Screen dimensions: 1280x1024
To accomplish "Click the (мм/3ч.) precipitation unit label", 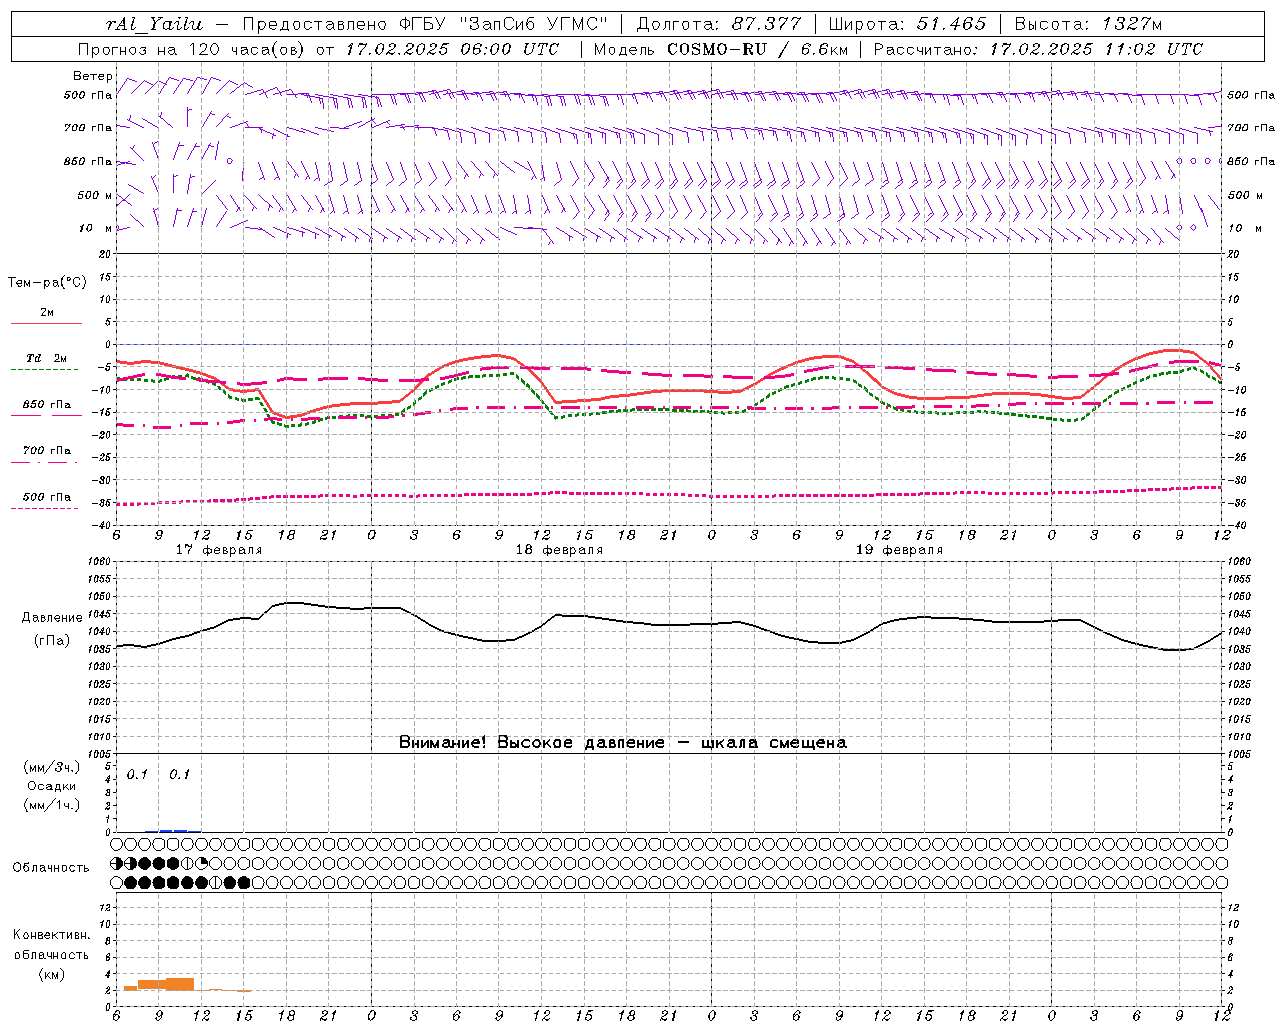I will 52,767.
